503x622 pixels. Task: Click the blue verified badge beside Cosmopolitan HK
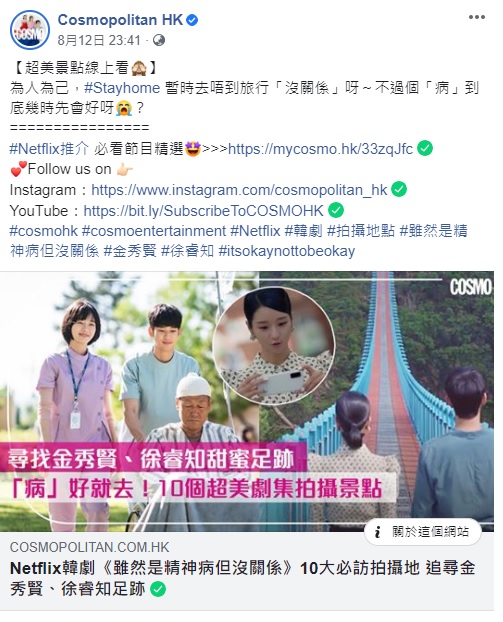pyautogui.click(x=192, y=20)
